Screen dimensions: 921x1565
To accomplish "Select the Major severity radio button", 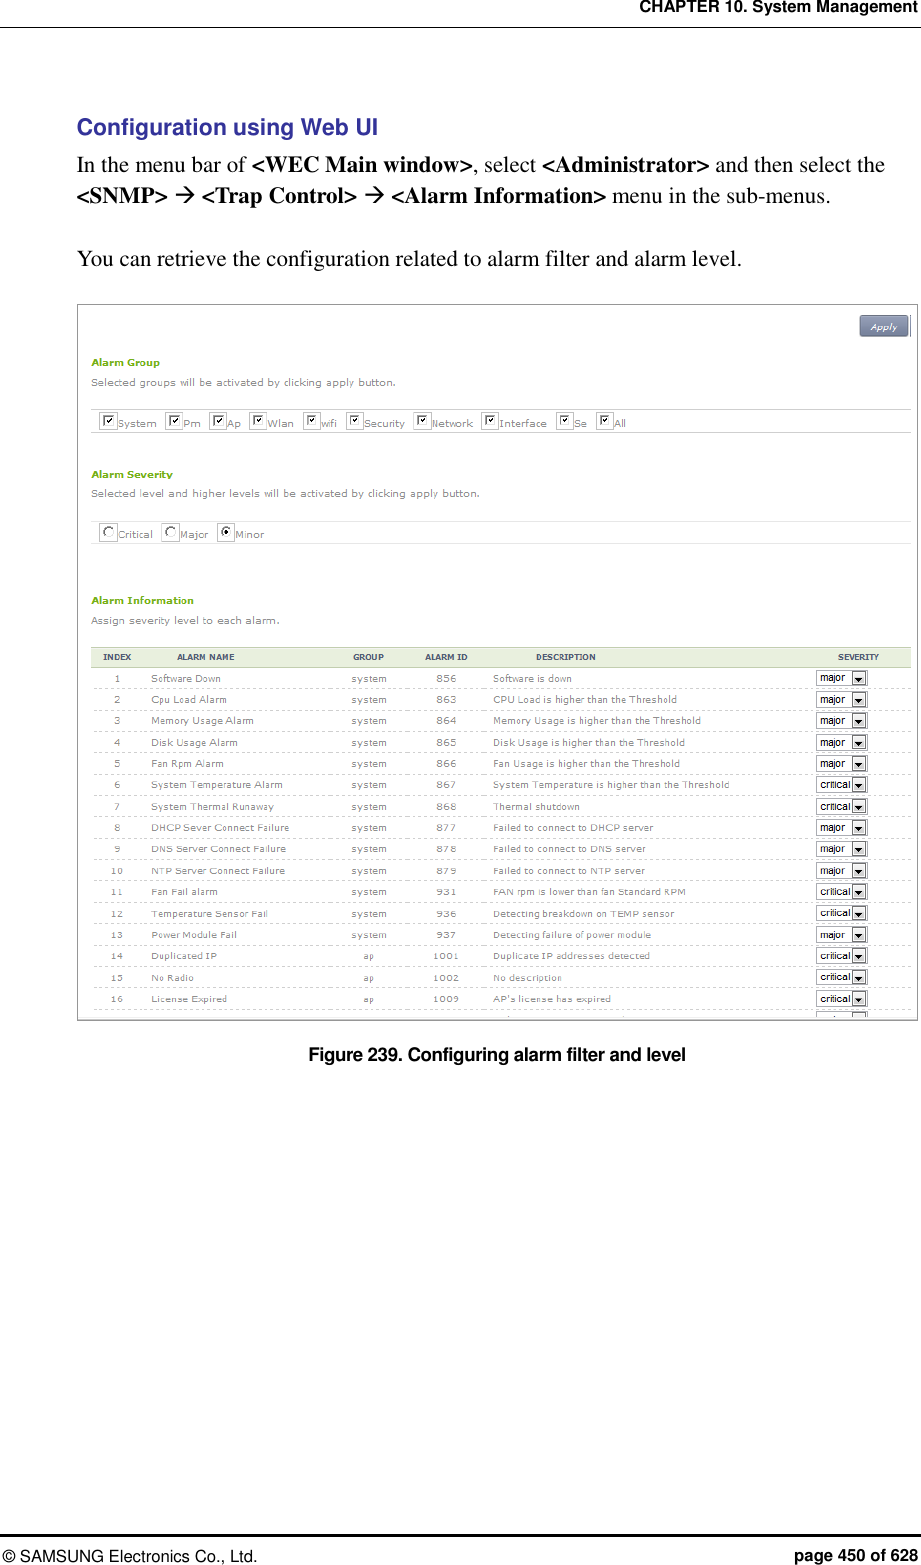I will pyautogui.click(x=171, y=532).
